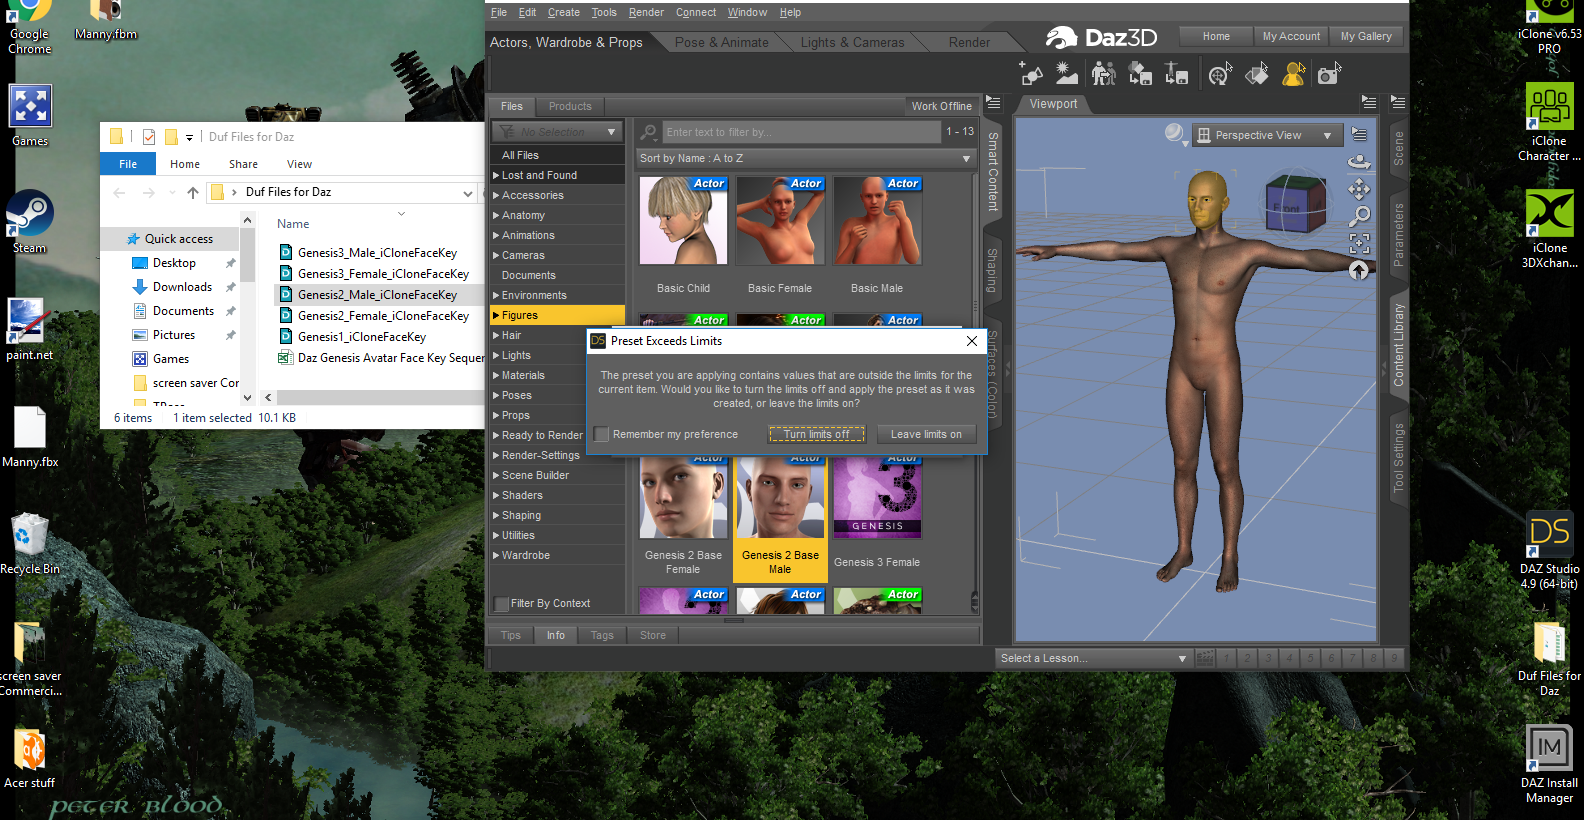This screenshot has height=820, width=1584.
Task: Open the Connect menu
Action: coord(696,12)
